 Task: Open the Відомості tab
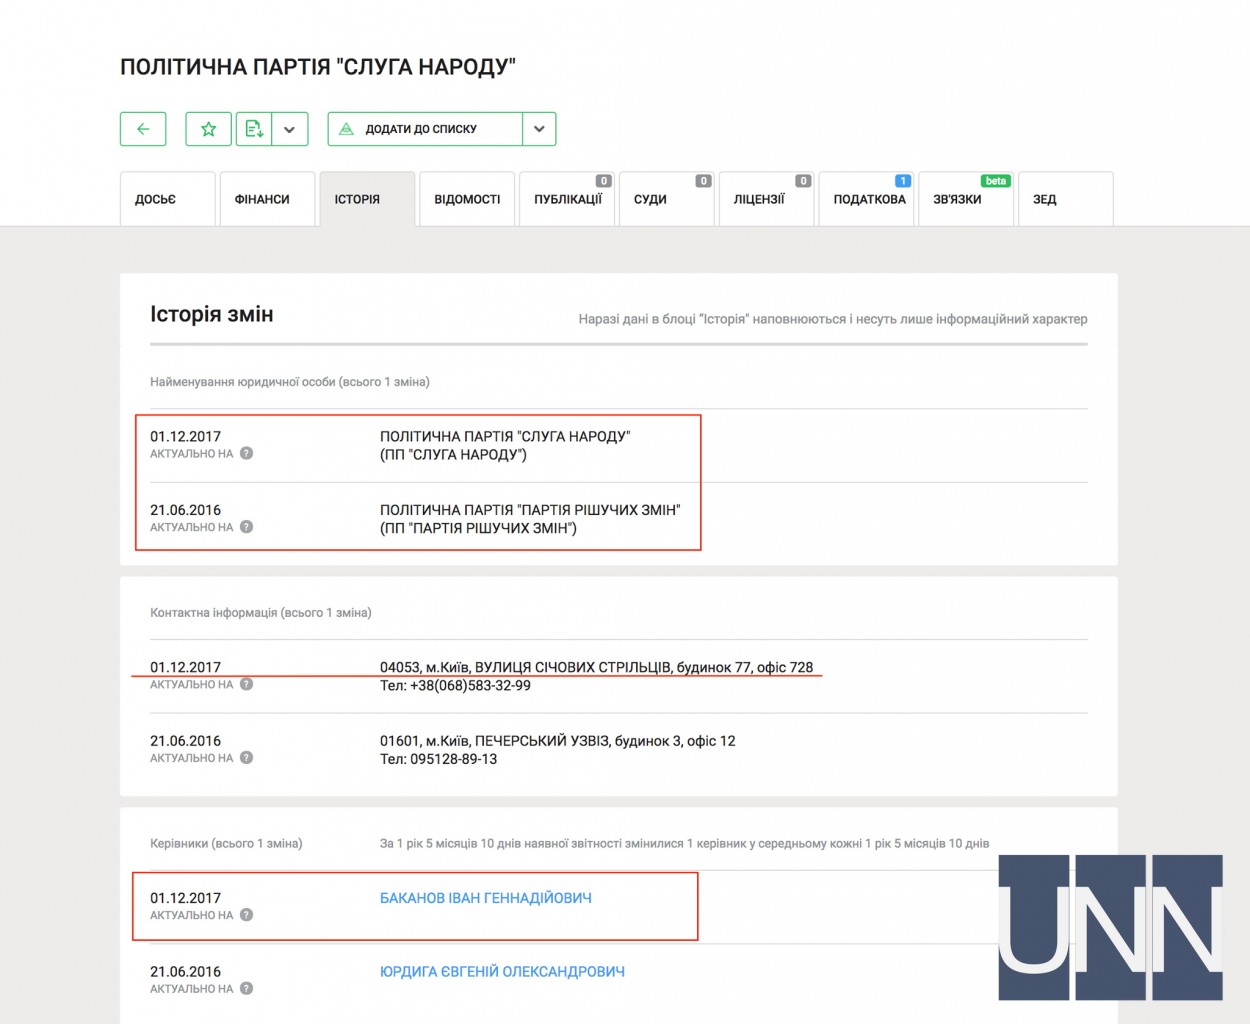[467, 199]
